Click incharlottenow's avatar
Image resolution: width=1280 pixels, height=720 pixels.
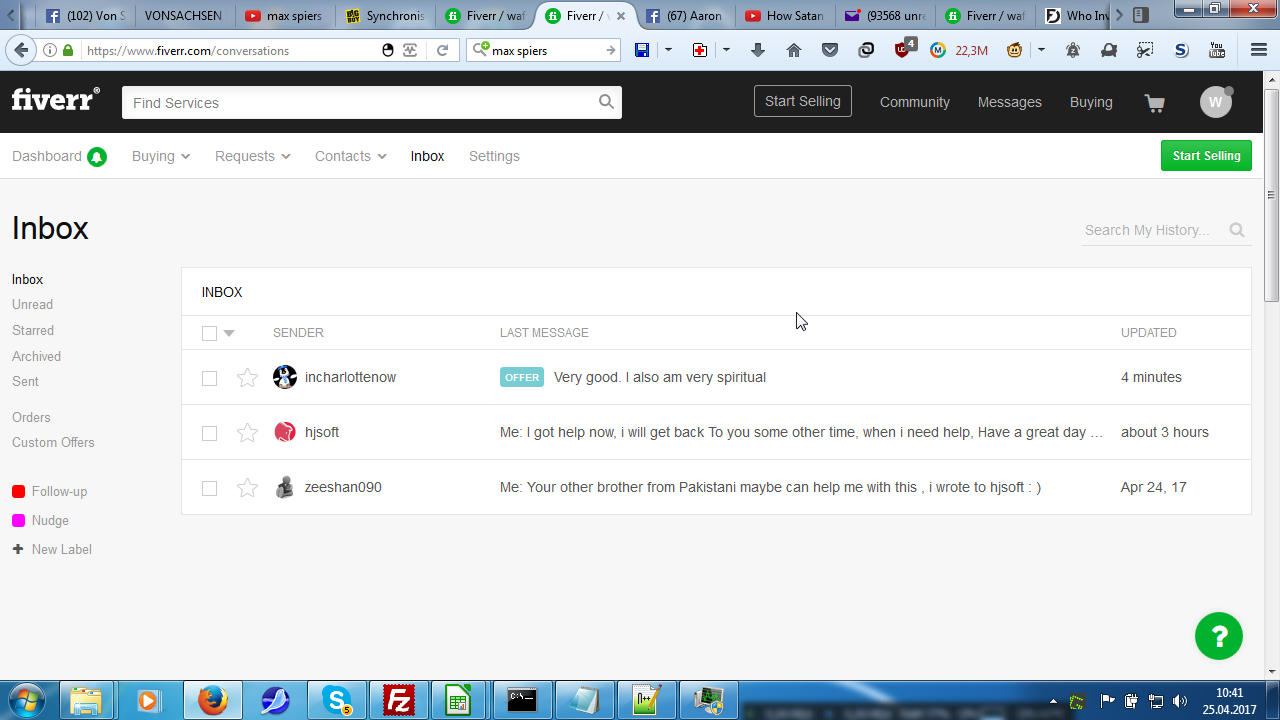point(285,377)
